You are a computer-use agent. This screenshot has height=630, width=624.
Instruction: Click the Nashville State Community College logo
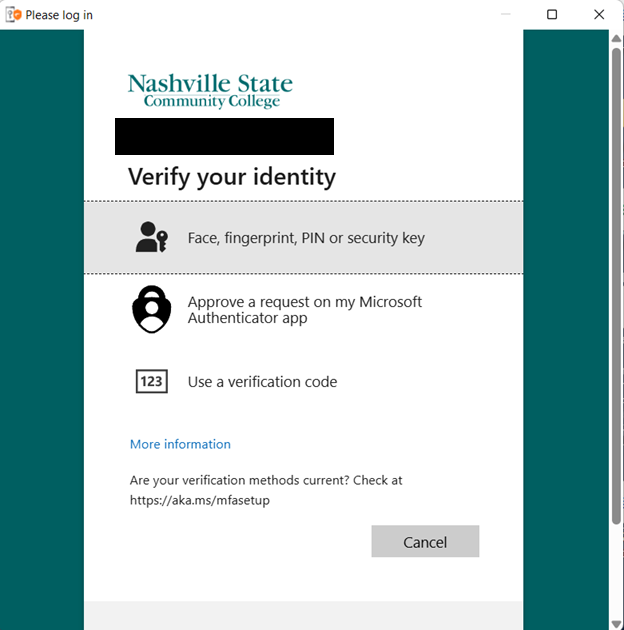[x=210, y=90]
